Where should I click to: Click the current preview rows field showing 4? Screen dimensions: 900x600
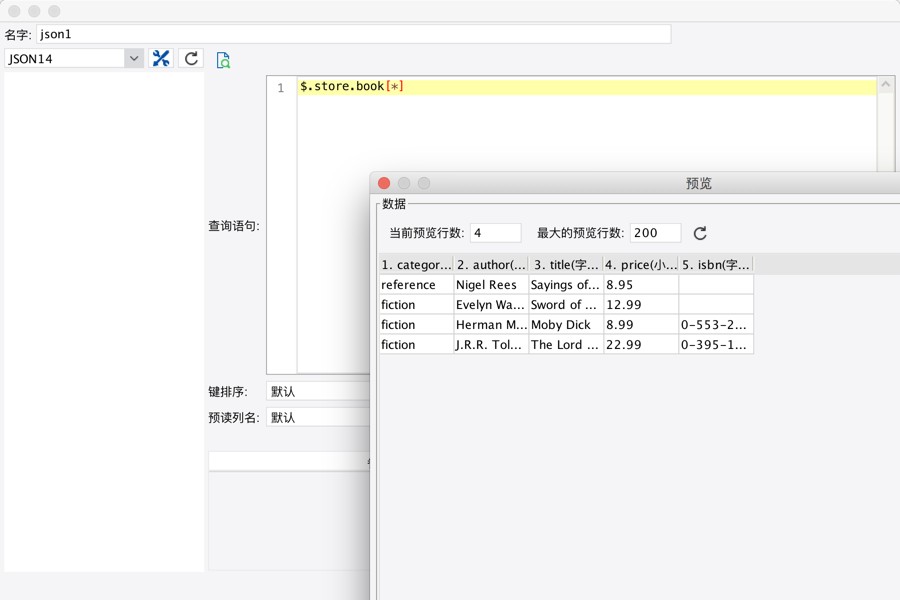[497, 232]
